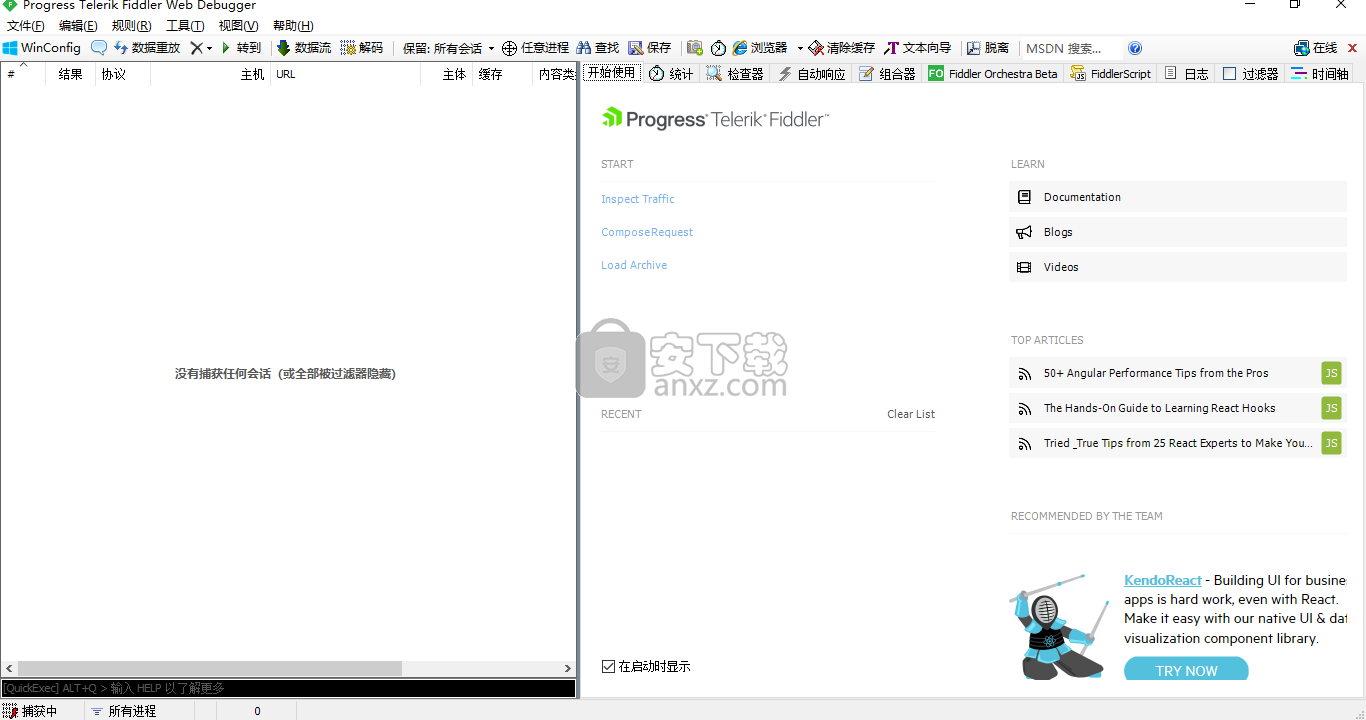
Task: Click Clear List link
Action: (x=911, y=414)
